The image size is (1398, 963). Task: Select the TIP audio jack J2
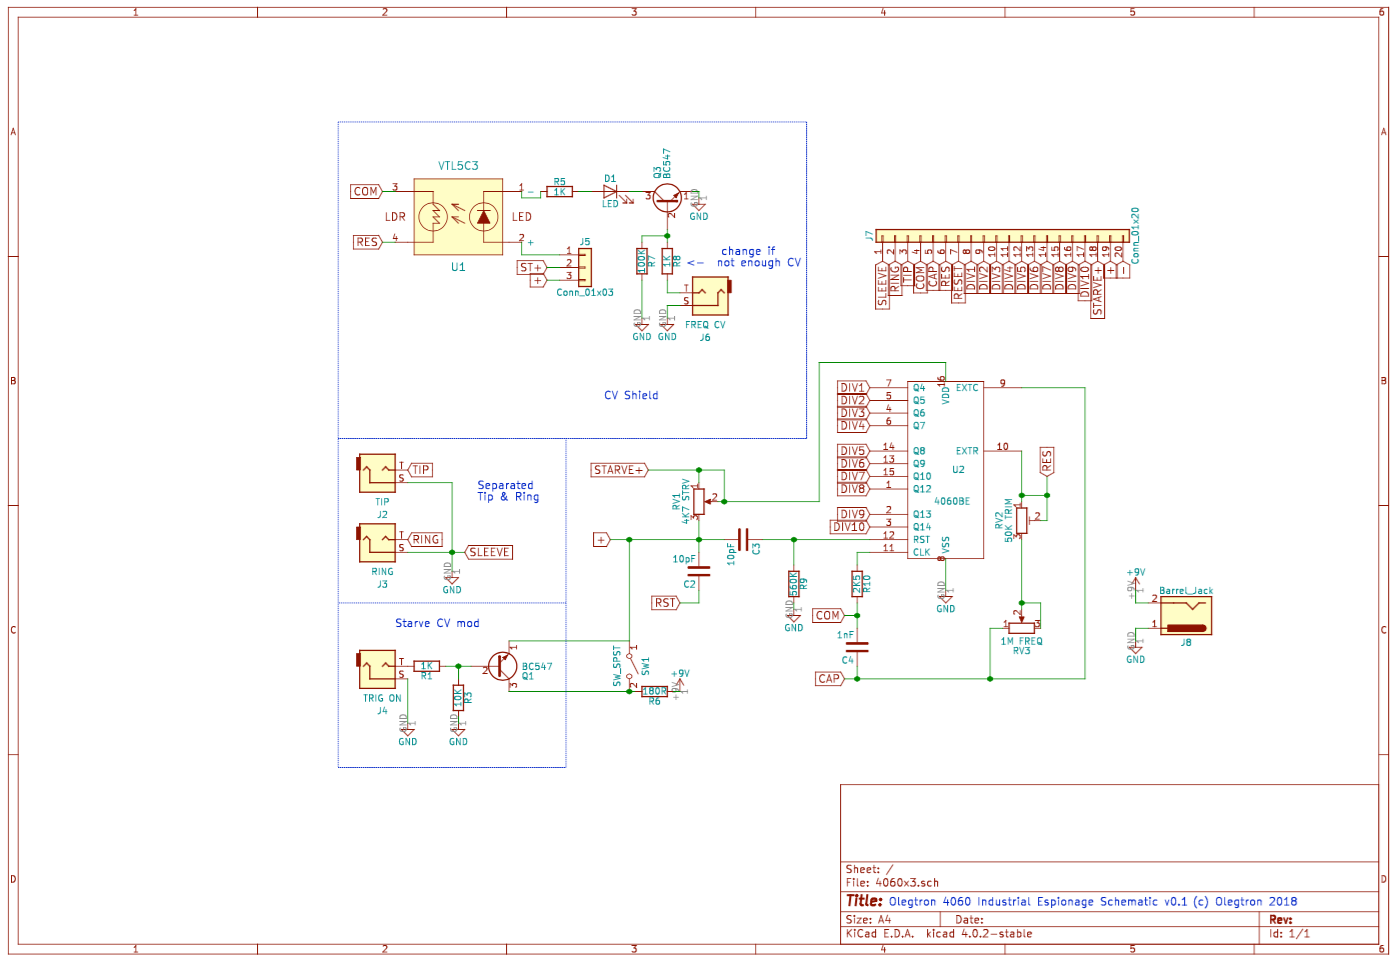pyautogui.click(x=378, y=473)
